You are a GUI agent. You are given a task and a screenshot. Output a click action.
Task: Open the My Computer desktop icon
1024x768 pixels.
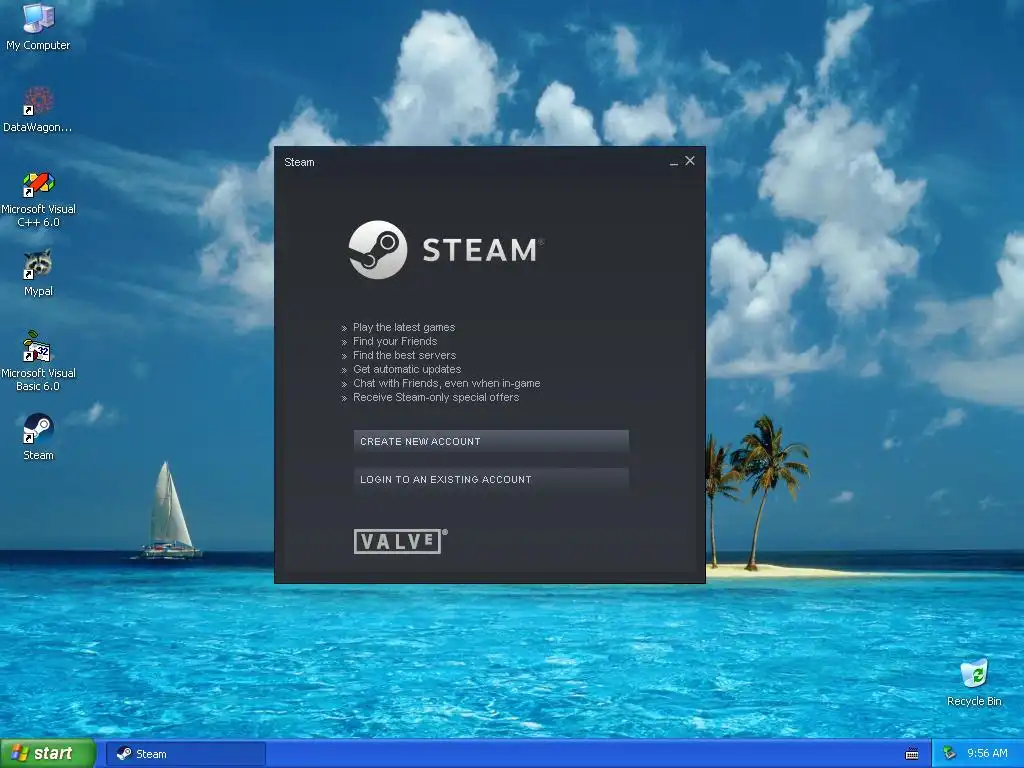38,26
